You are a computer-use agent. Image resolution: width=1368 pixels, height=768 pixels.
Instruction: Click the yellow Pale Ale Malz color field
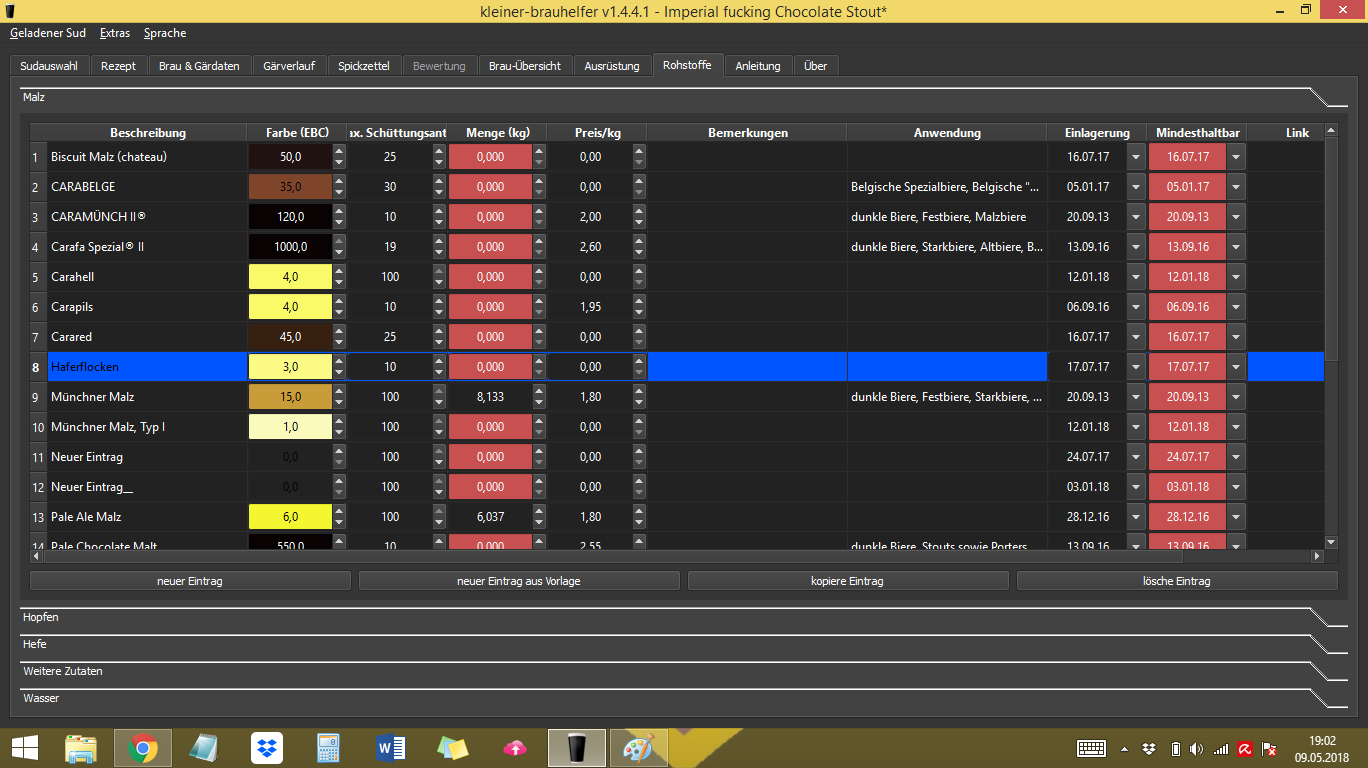[x=290, y=517]
